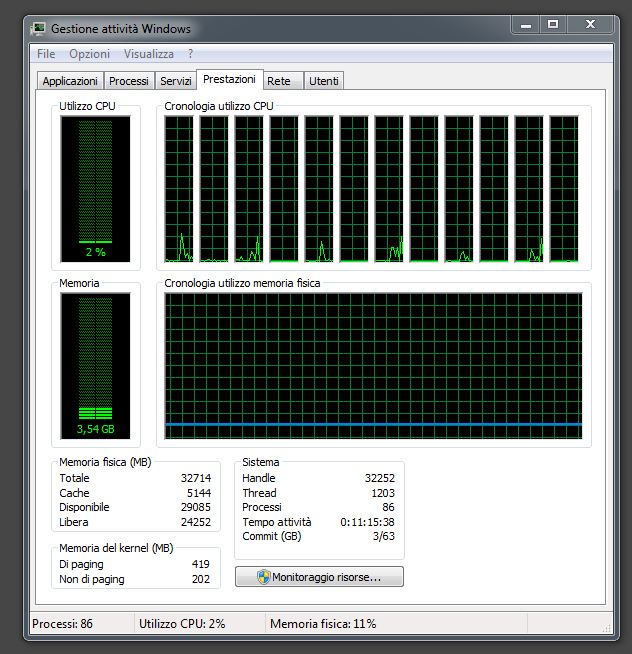Viewport: 632px width, 654px height.
Task: Click the resize grip in status bar corner
Action: (607, 628)
